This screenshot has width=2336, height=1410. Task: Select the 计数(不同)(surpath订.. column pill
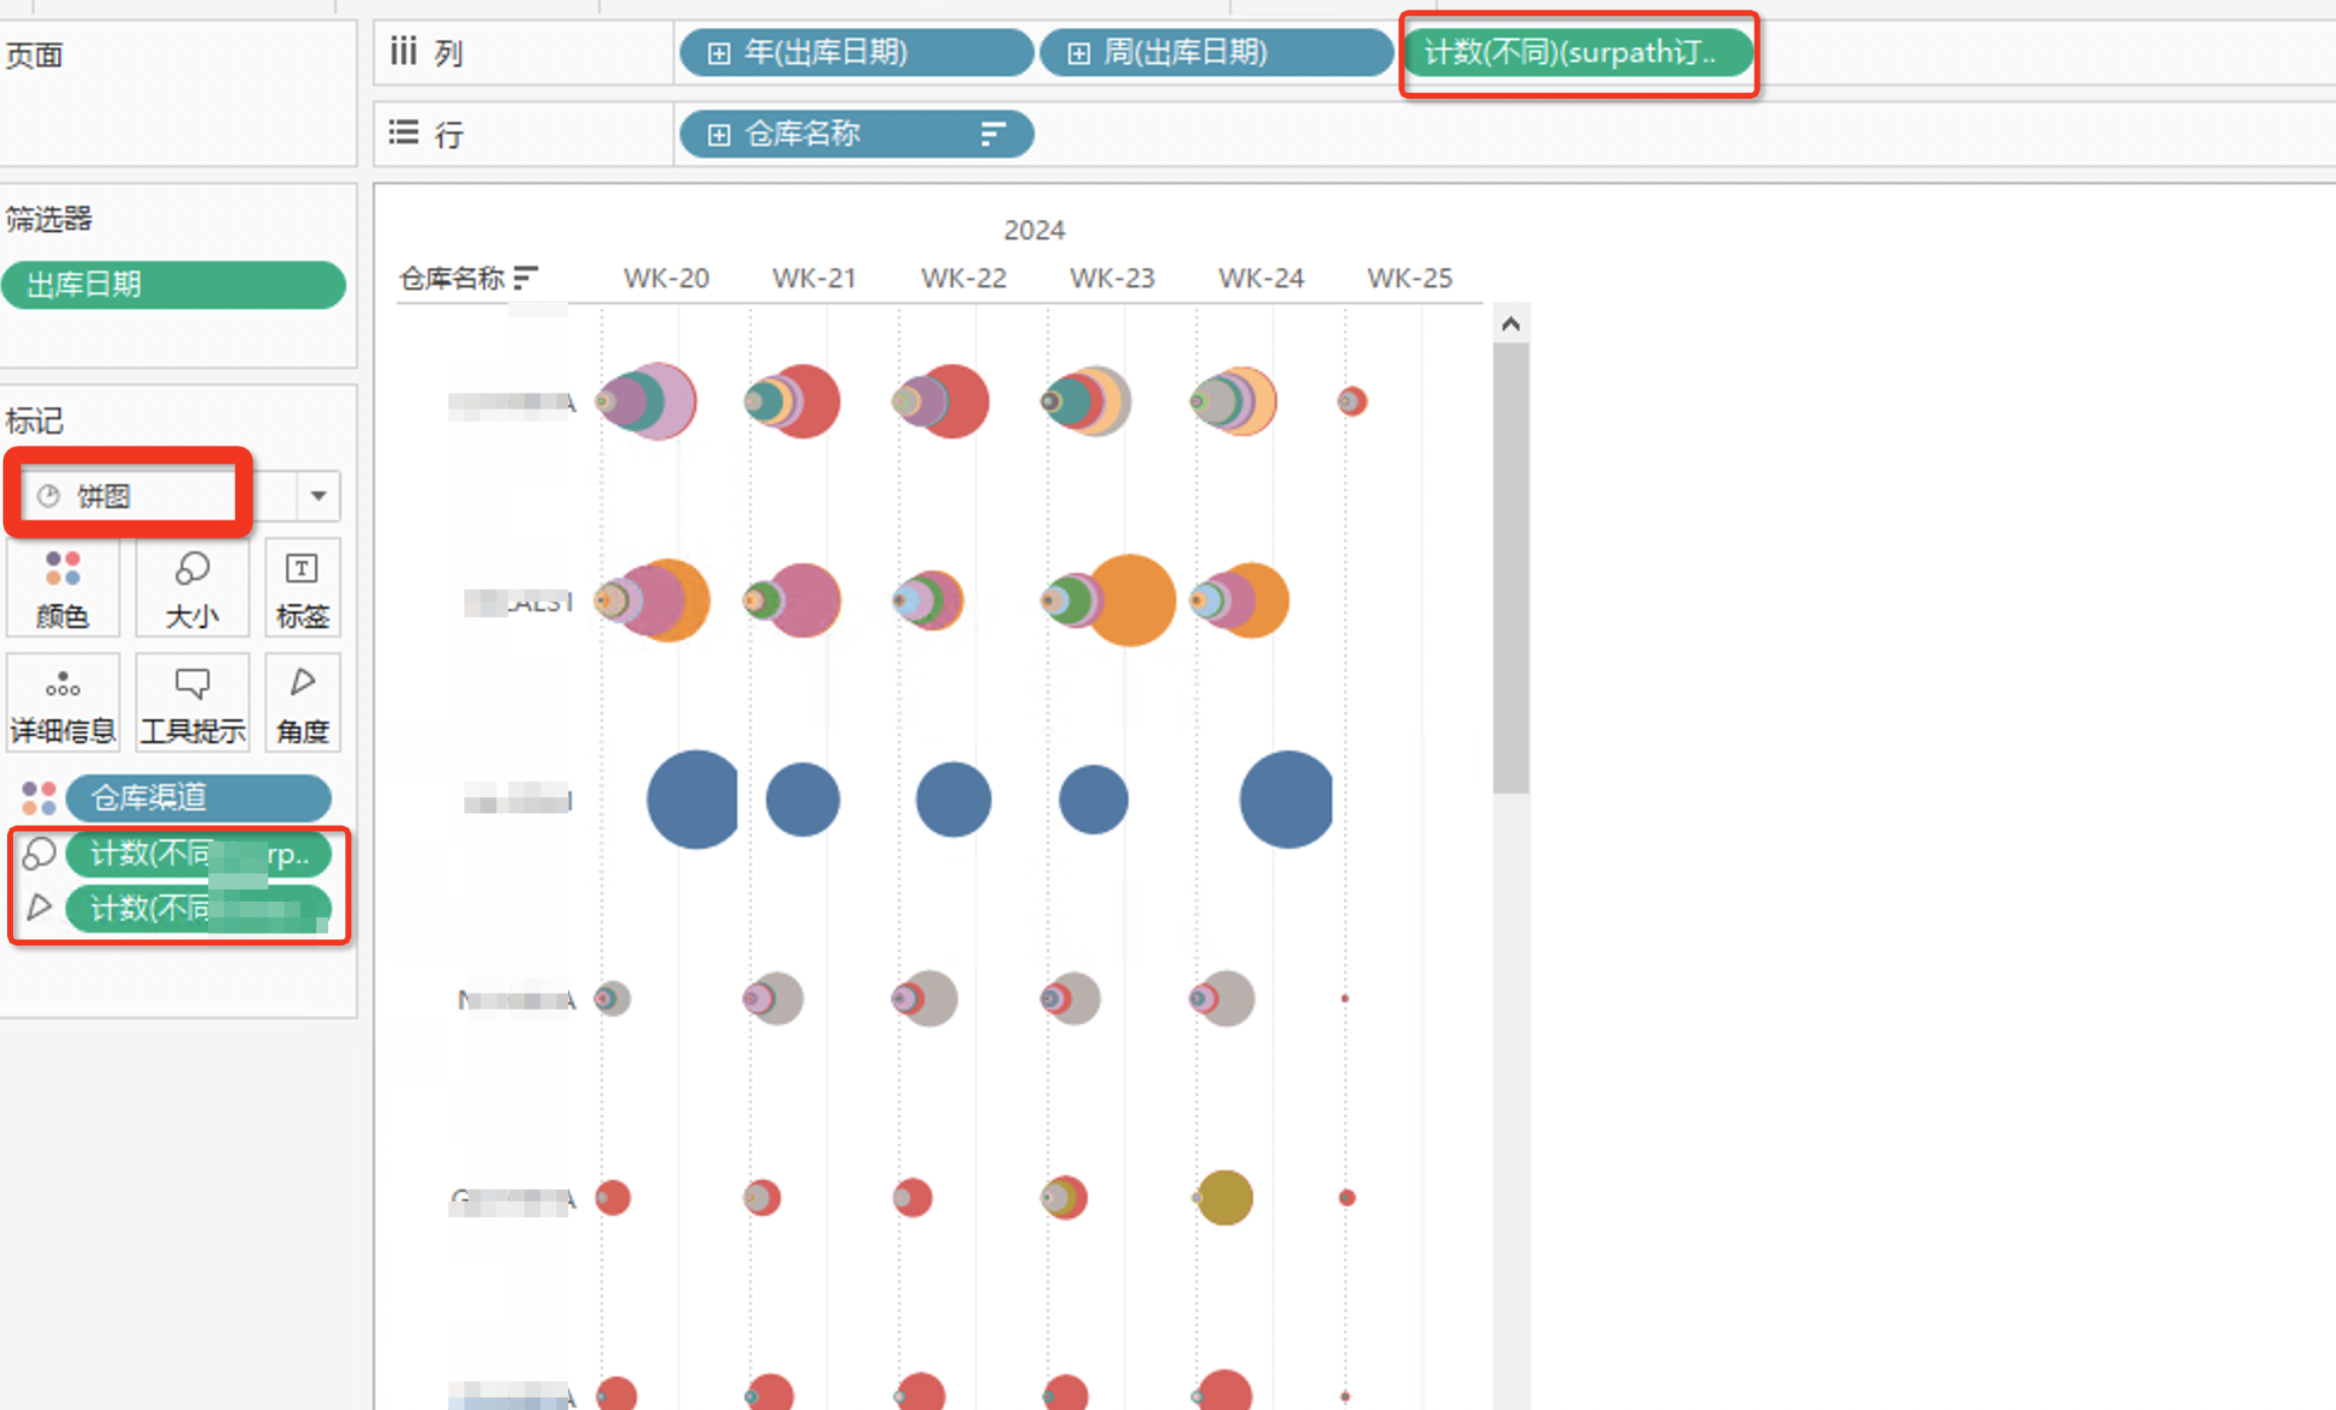click(x=1578, y=52)
